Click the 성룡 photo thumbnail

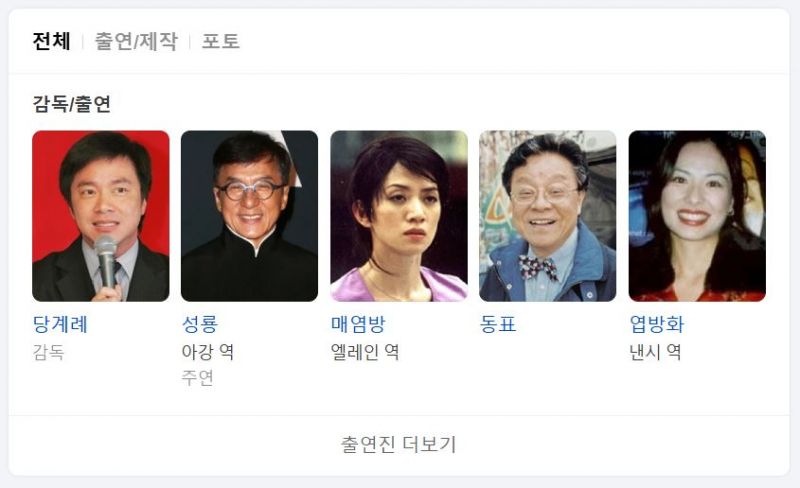249,216
